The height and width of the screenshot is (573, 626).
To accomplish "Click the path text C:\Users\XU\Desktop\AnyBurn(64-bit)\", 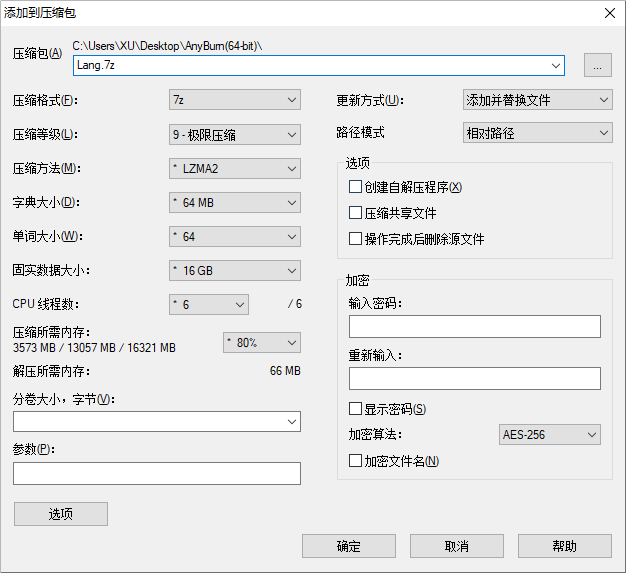I will 167,46.
